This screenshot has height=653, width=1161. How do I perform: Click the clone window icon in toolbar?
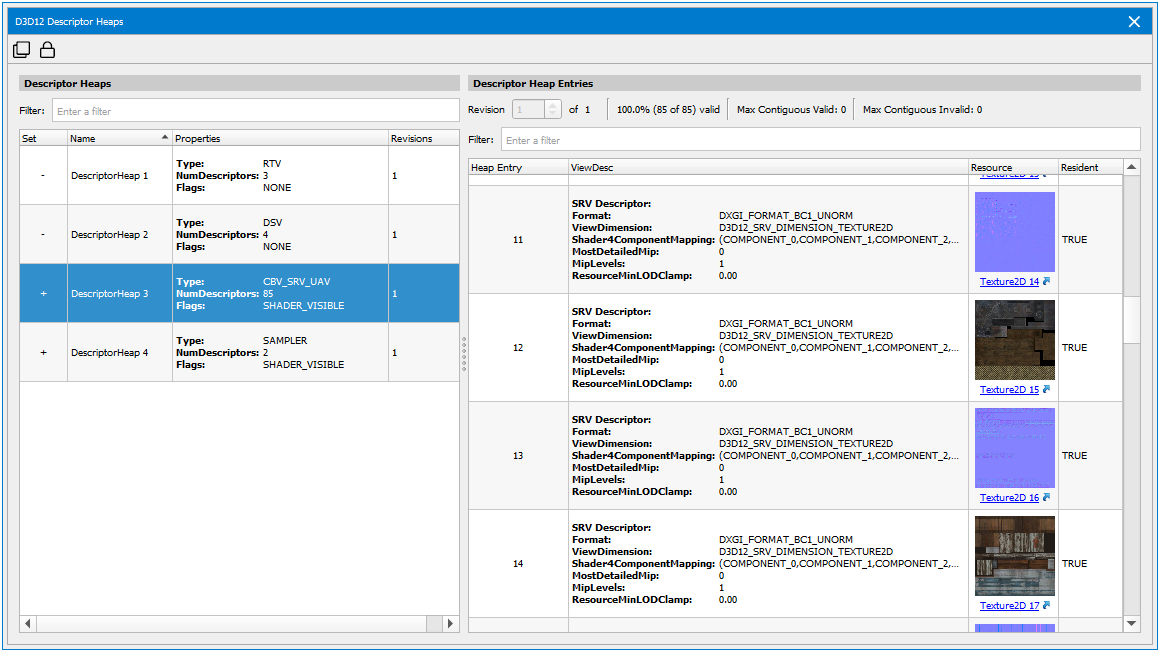pyautogui.click(x=22, y=50)
